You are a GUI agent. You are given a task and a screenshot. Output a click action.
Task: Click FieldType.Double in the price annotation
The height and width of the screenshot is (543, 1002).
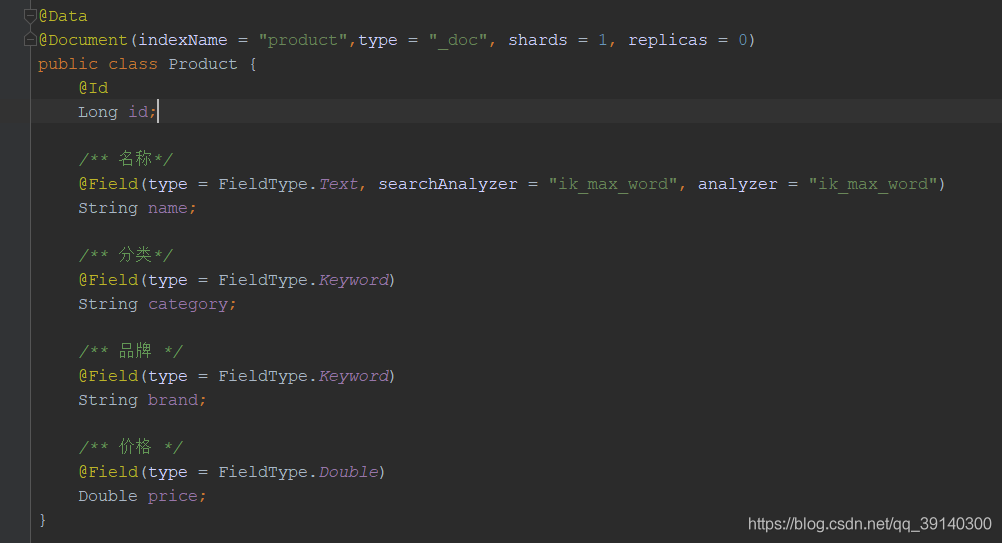click(x=298, y=471)
